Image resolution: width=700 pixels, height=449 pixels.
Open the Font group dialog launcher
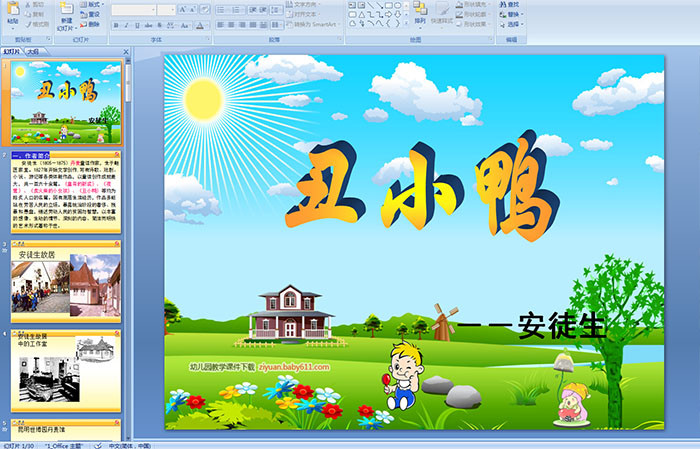(208, 40)
